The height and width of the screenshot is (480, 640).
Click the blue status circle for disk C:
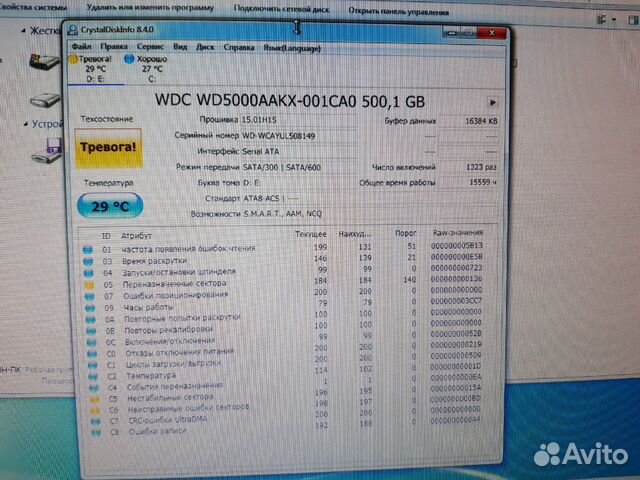click(129, 59)
